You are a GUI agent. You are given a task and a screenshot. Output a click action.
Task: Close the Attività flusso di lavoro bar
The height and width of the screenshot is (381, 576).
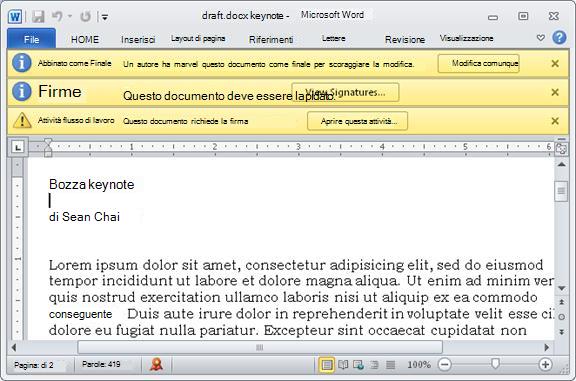point(555,121)
